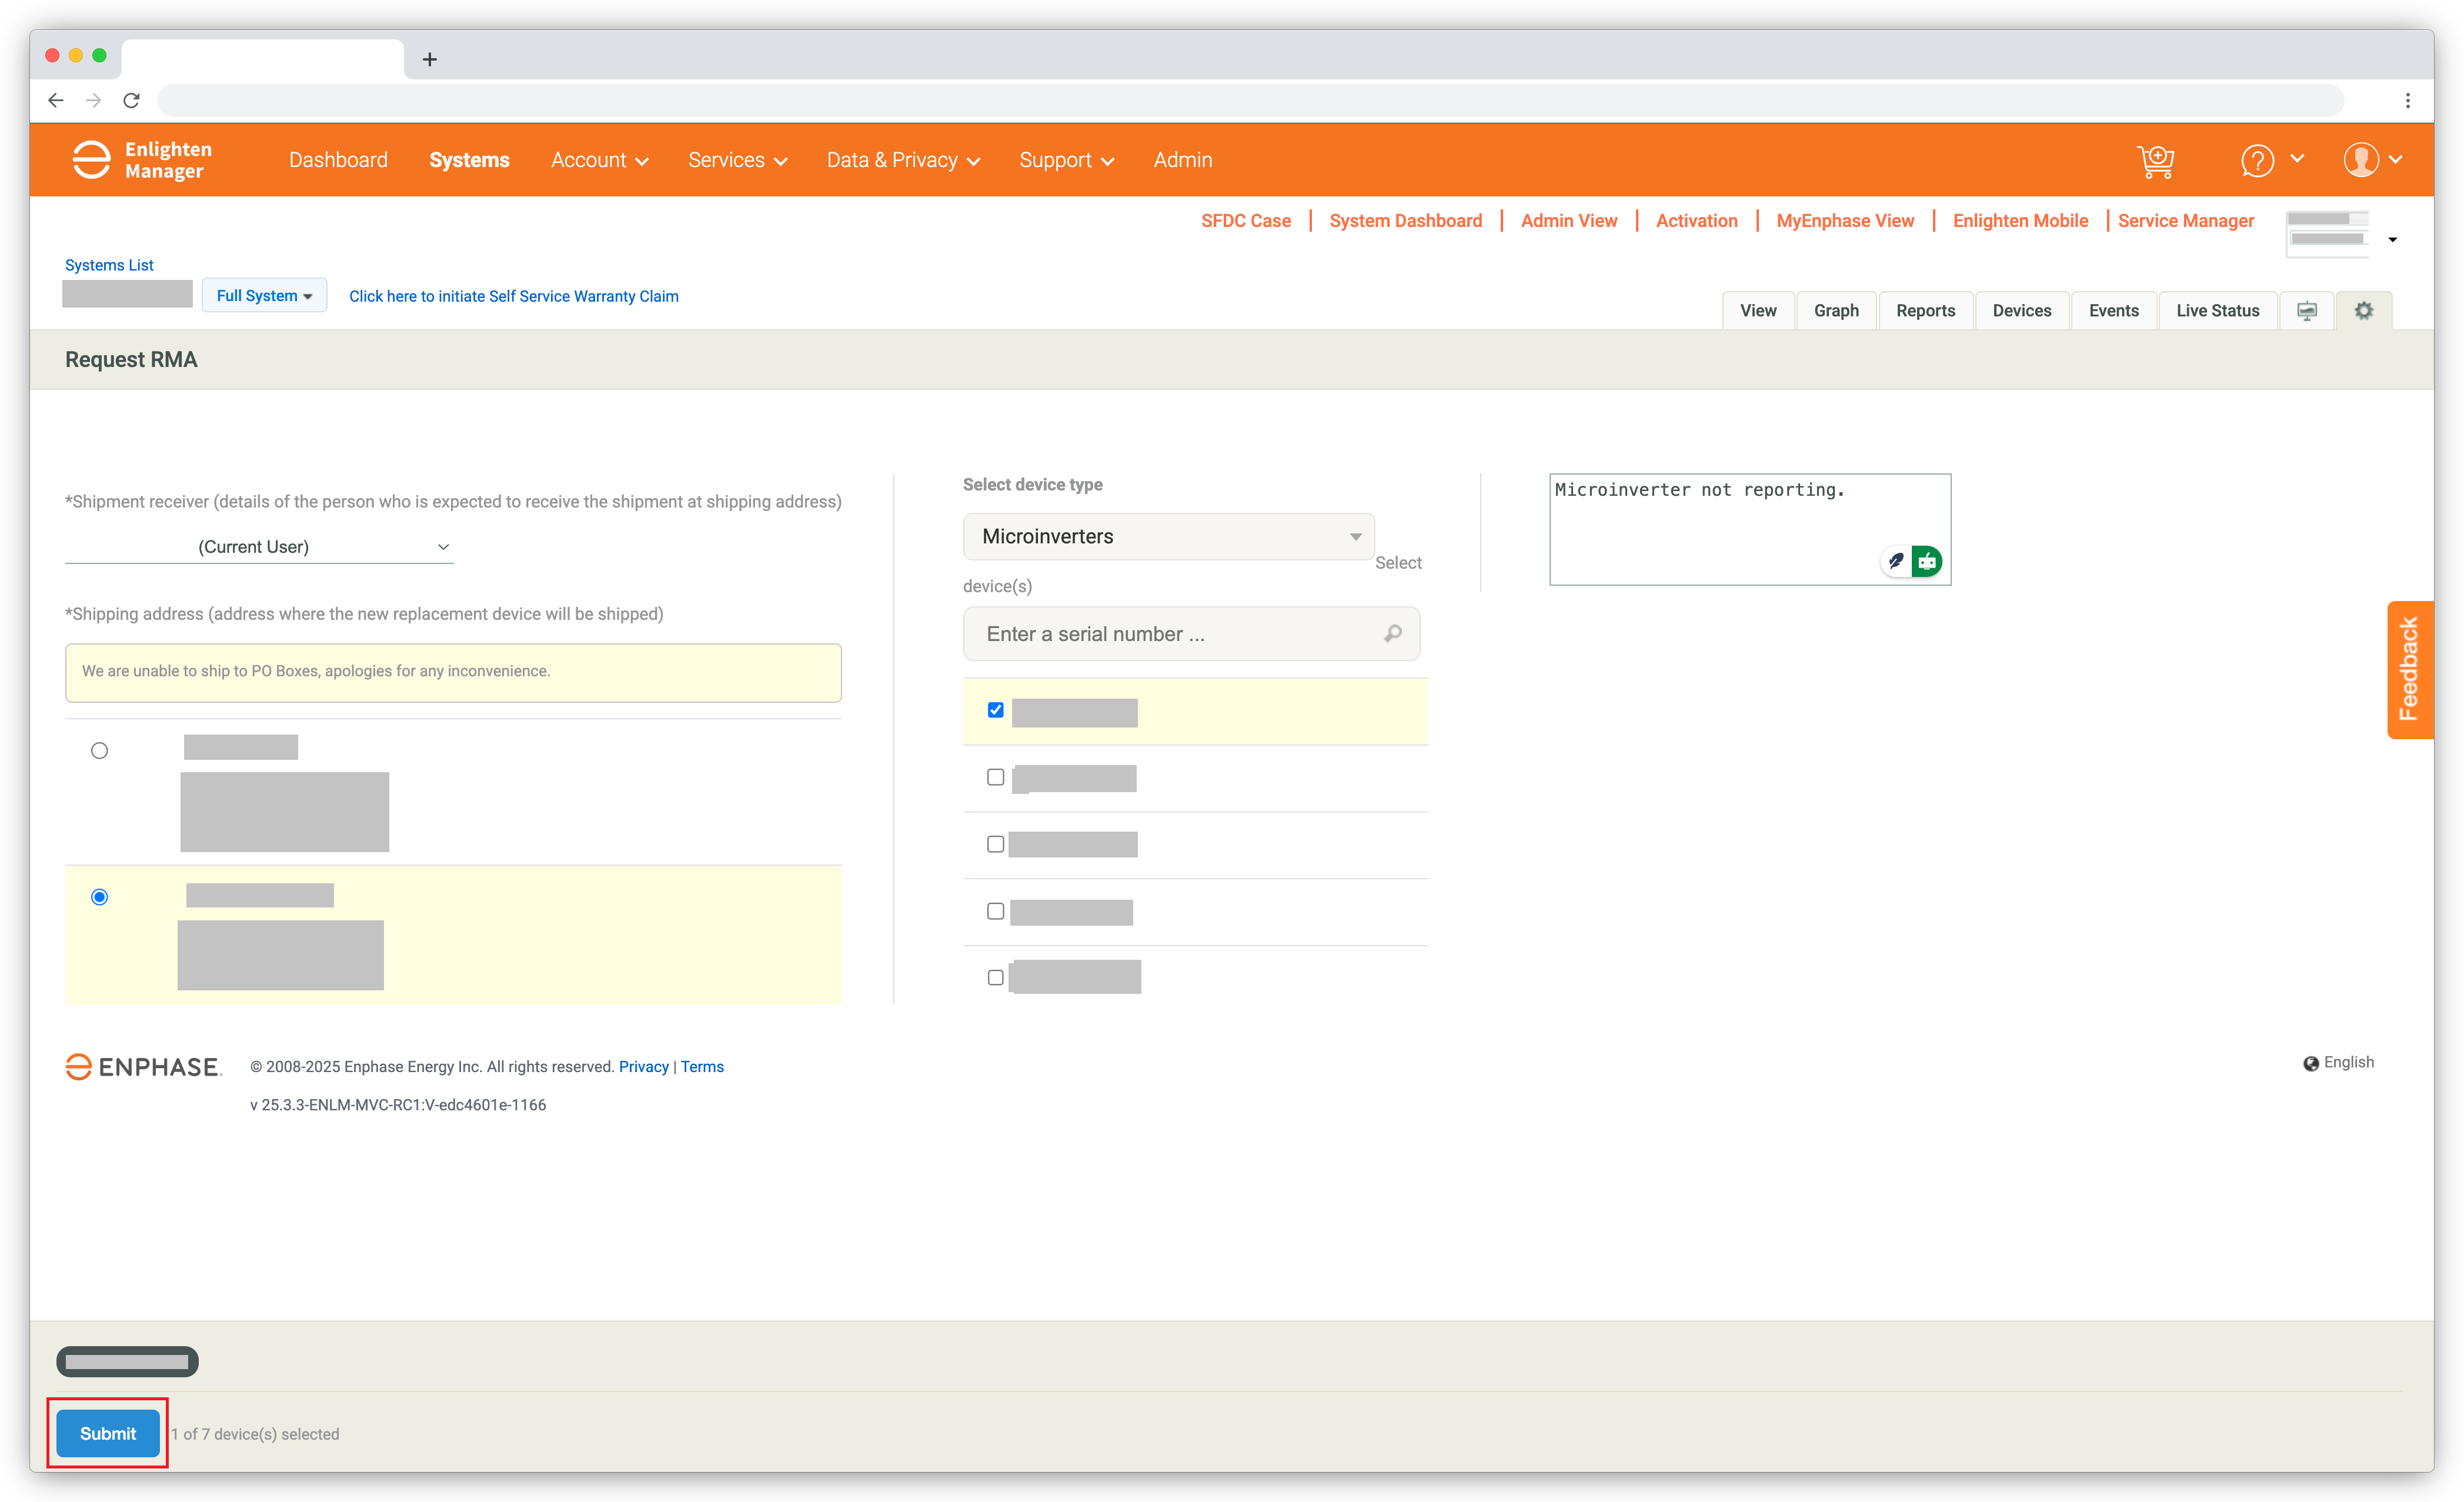Open the SFDC Case link
This screenshot has width=2464, height=1502.
click(1246, 221)
